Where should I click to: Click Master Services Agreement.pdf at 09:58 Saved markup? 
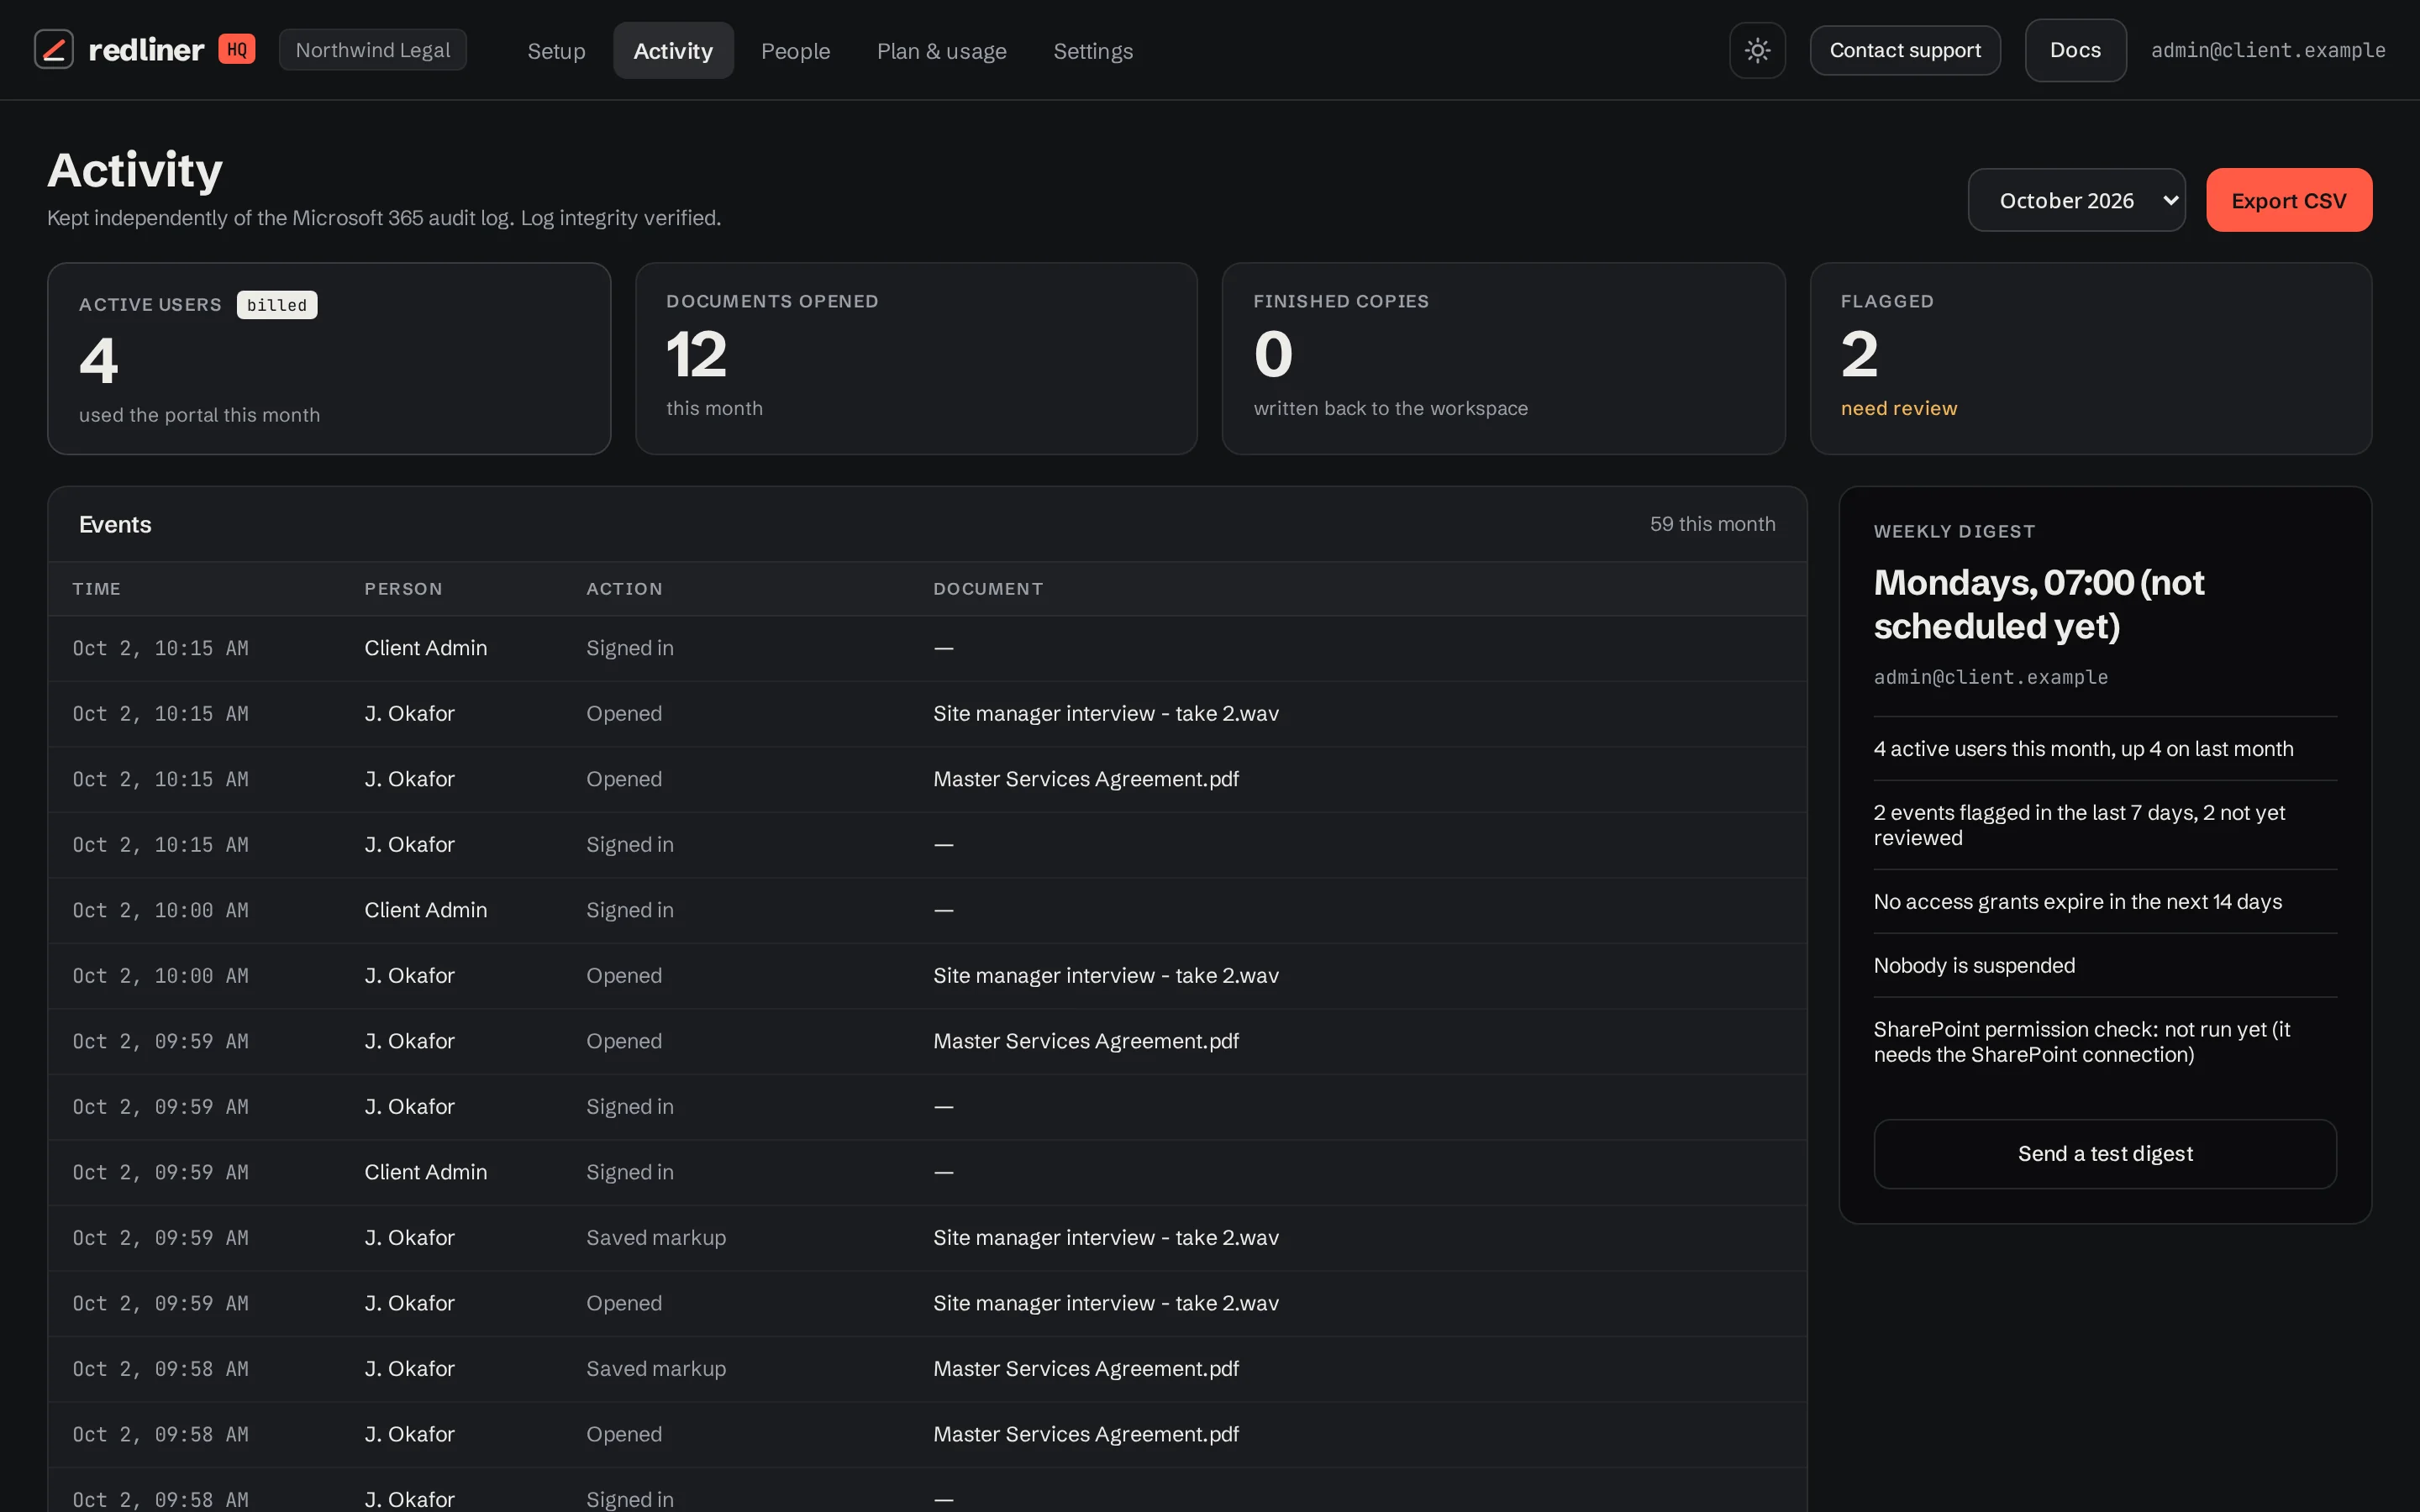1085,1368
